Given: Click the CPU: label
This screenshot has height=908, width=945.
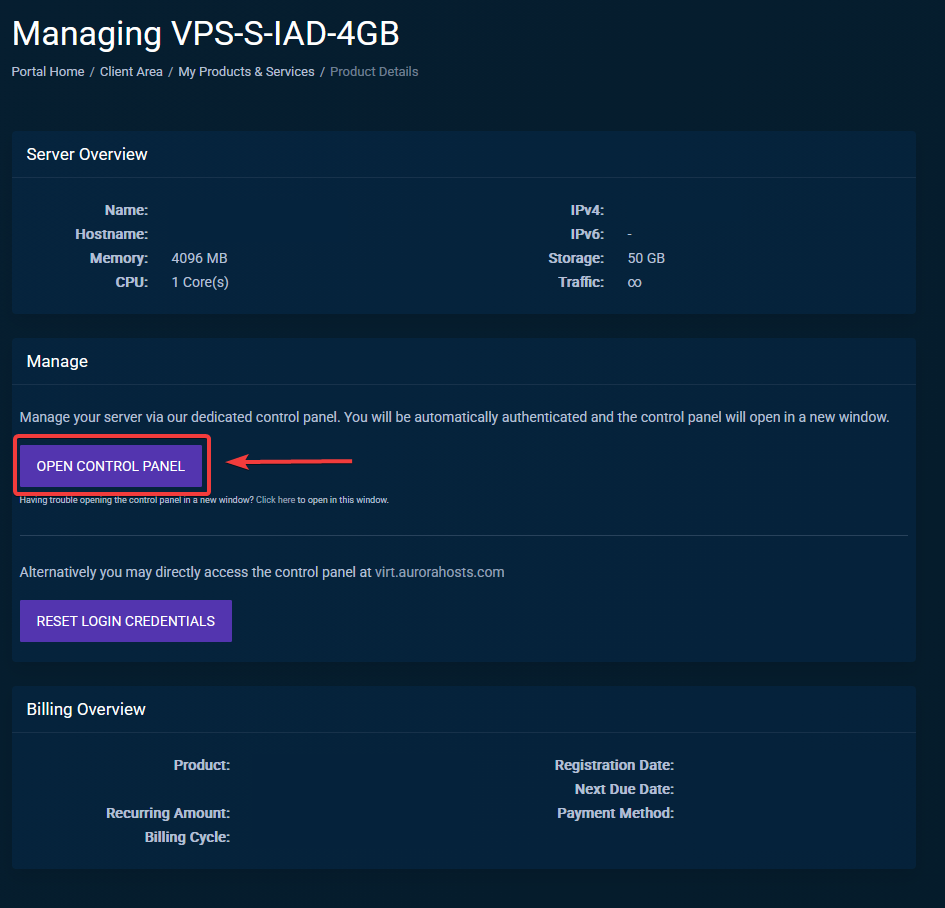Looking at the screenshot, I should [131, 282].
